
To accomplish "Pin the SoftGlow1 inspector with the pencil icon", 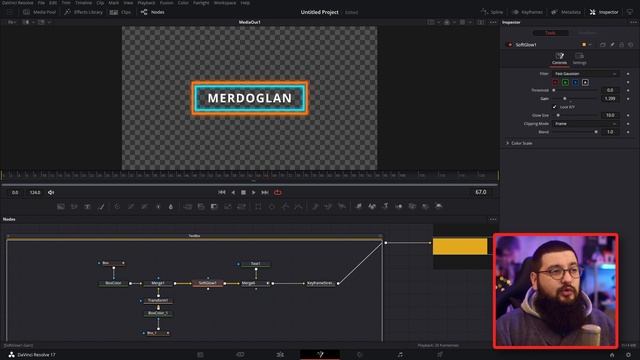I will (x=612, y=44).
